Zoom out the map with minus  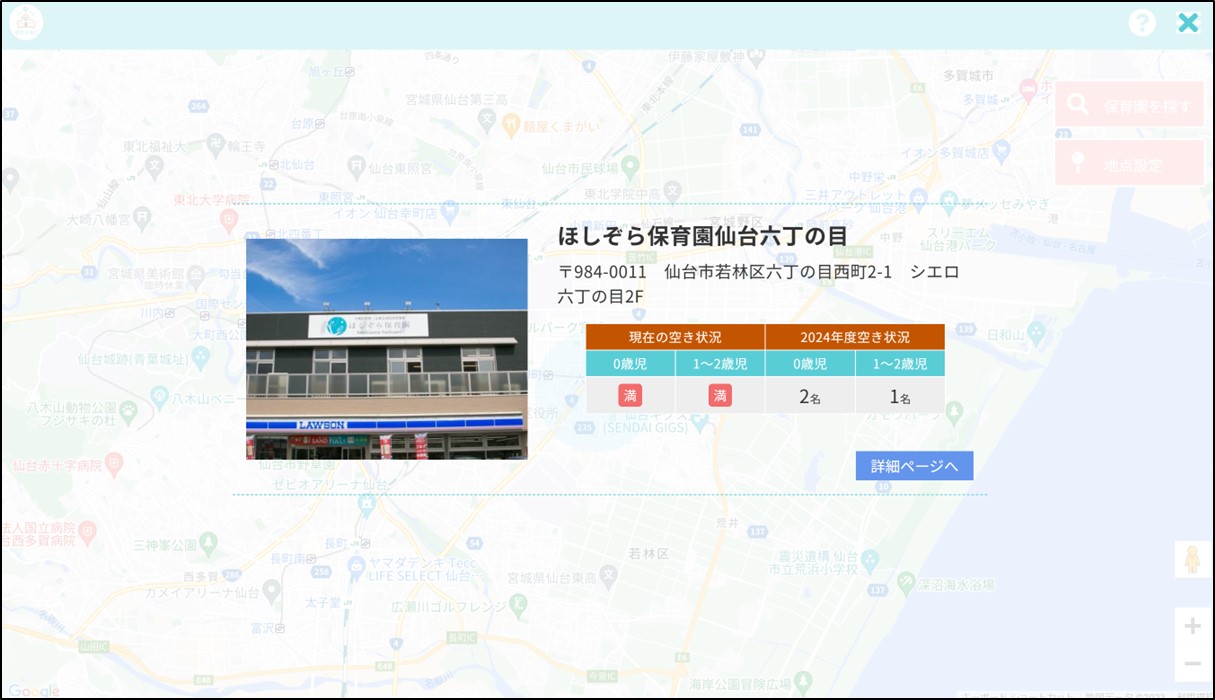click(1192, 663)
